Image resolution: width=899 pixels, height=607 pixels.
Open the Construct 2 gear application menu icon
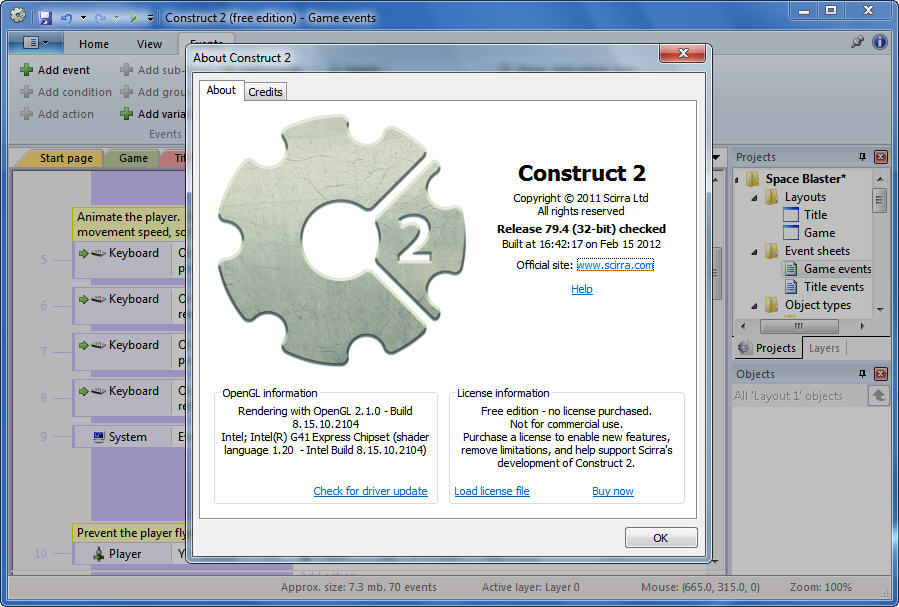tap(18, 15)
